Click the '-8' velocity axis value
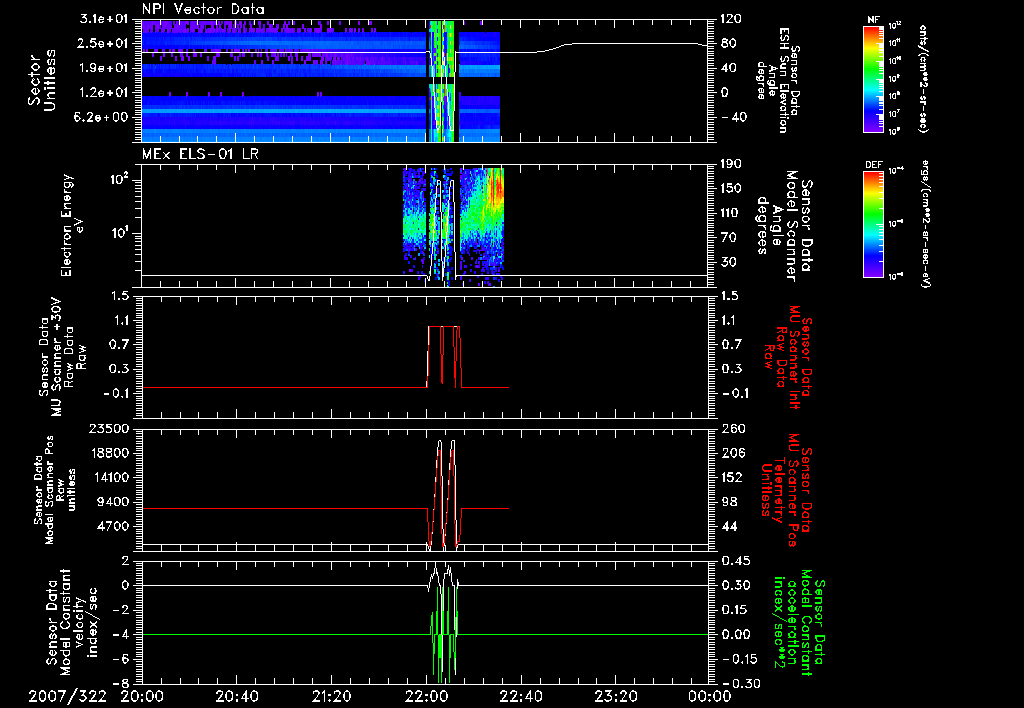Image resolution: width=1024 pixels, height=708 pixels. (x=120, y=684)
